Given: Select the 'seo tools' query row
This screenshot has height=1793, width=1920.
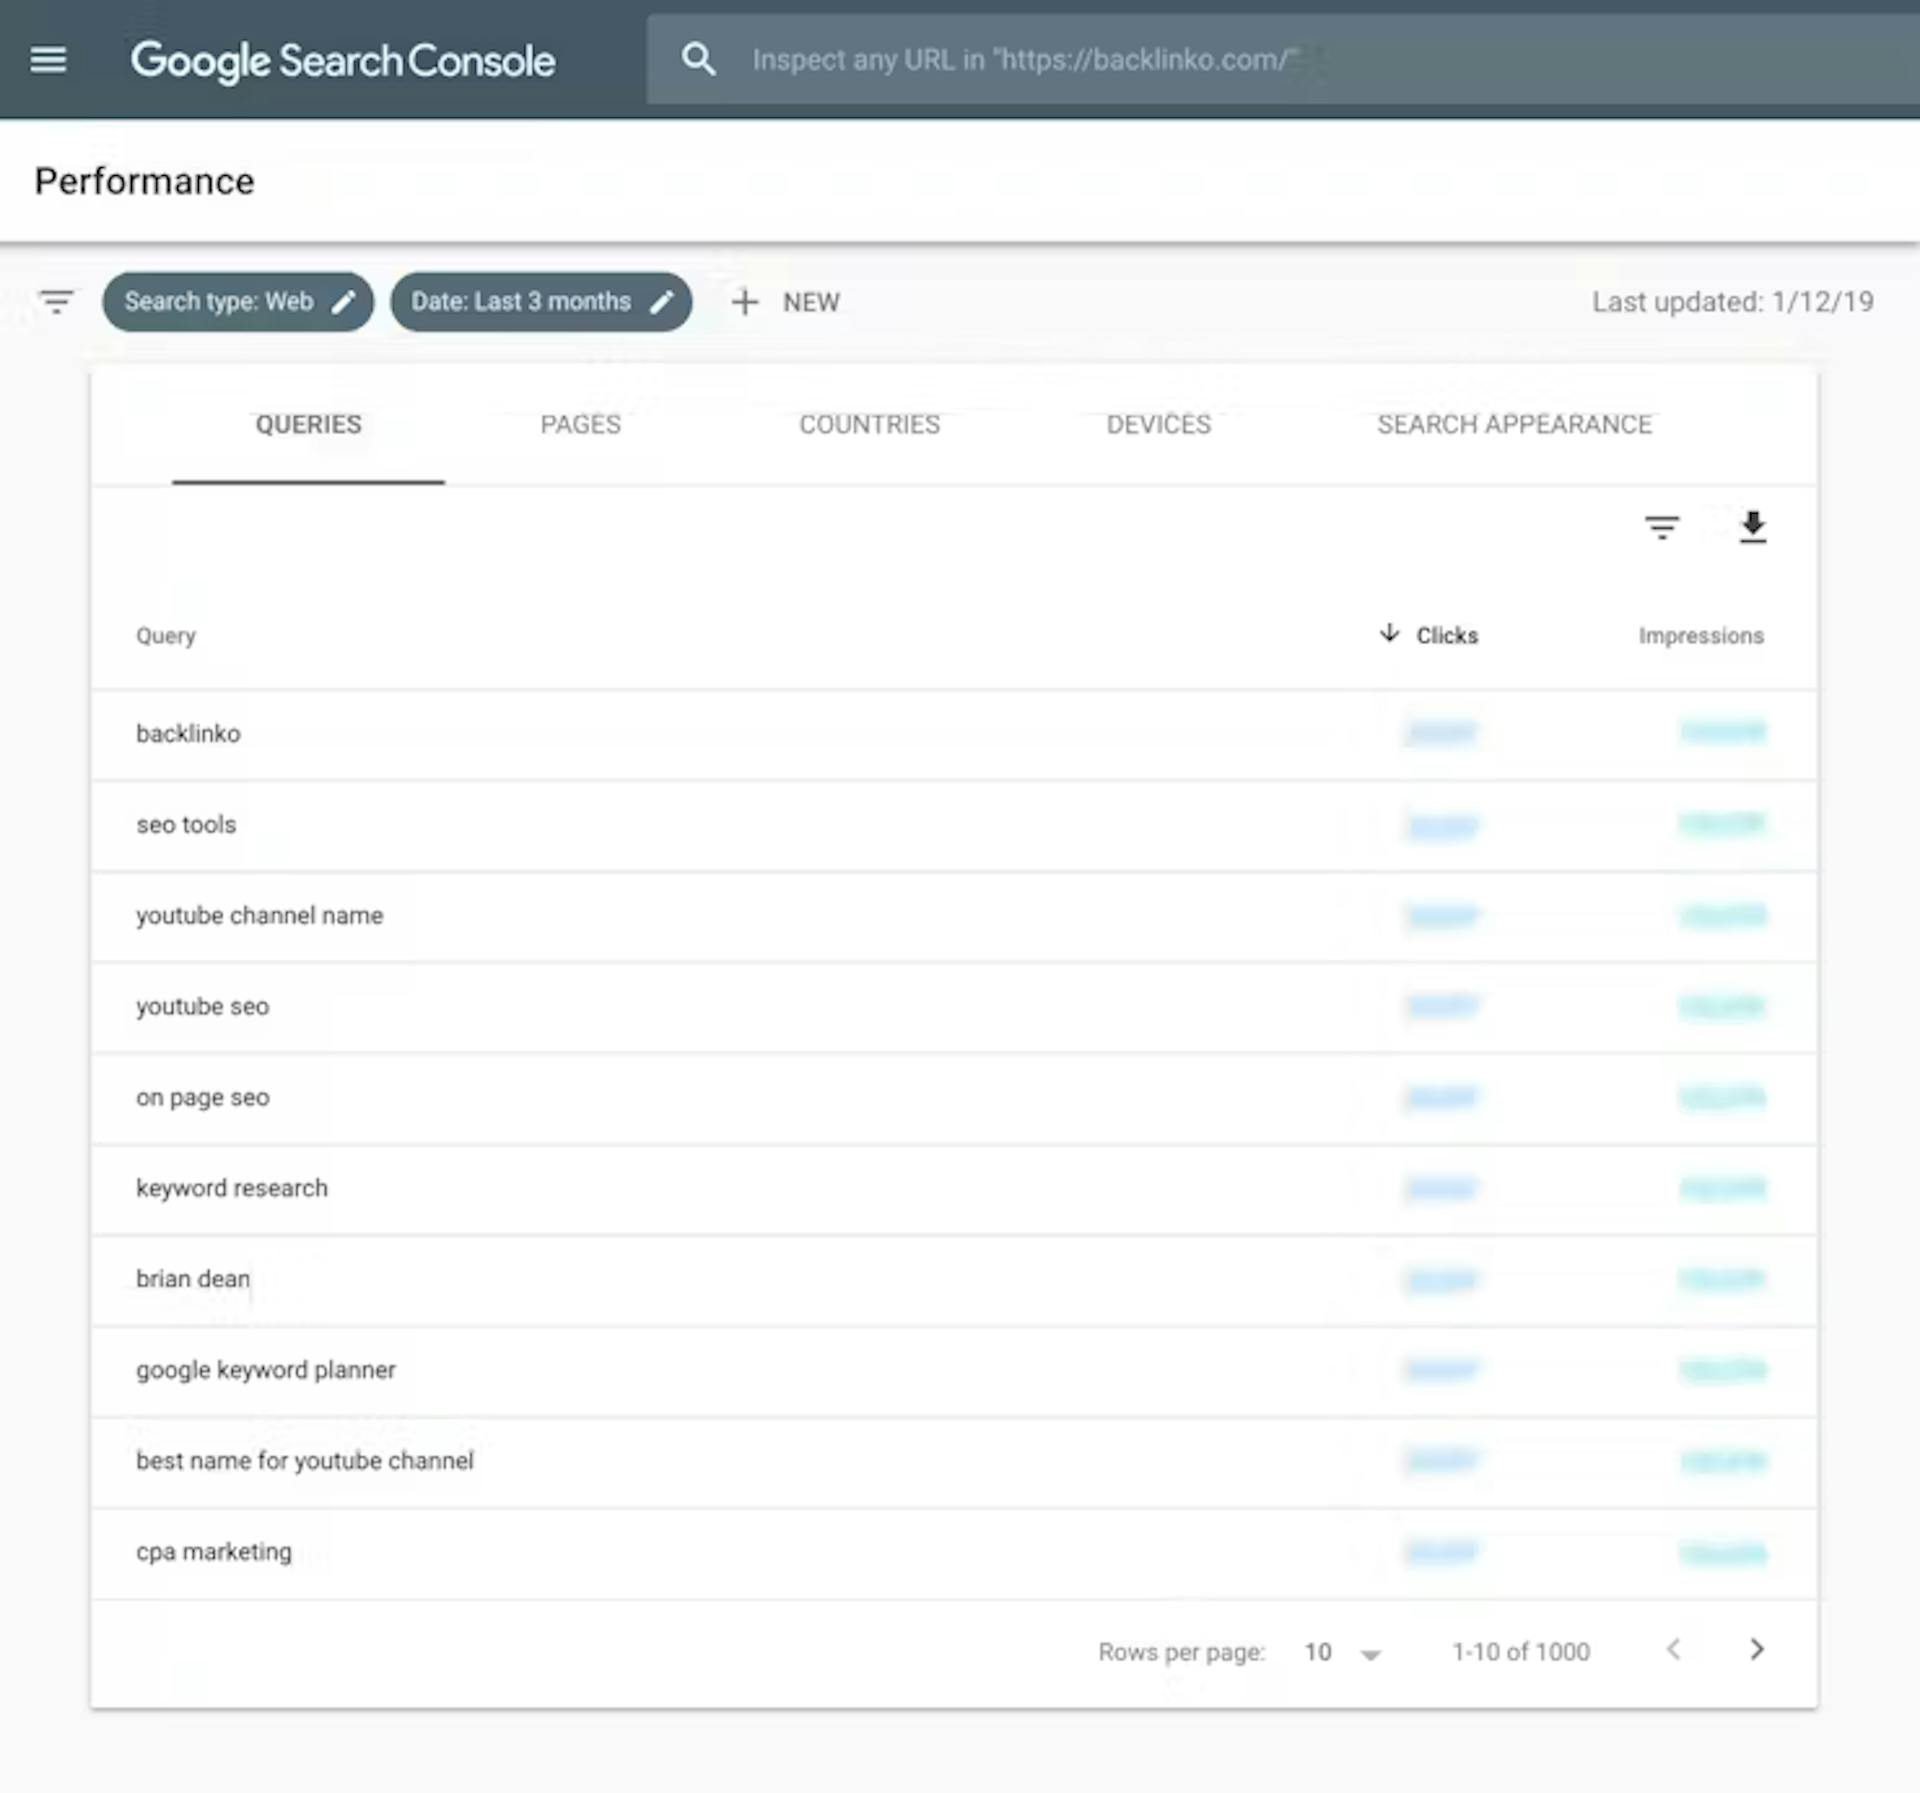Looking at the screenshot, I should [954, 825].
